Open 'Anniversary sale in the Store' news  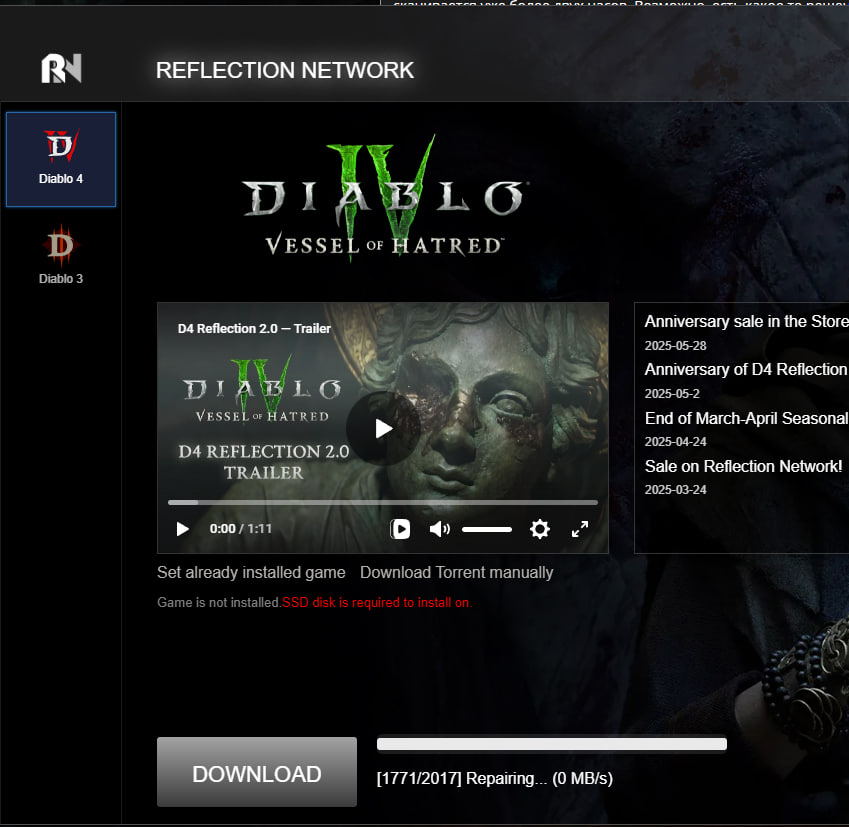coord(746,321)
